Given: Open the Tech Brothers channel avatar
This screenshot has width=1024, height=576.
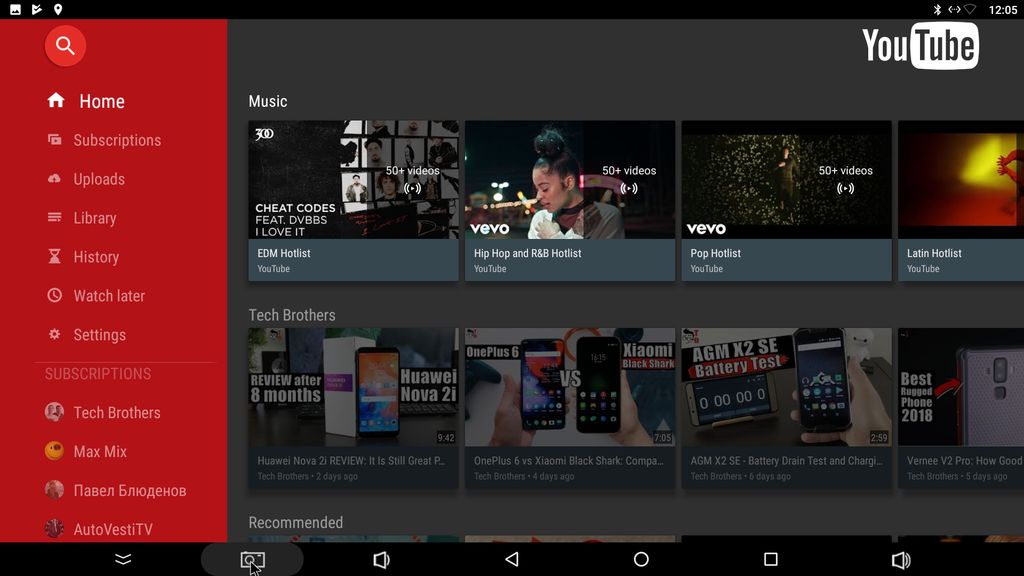Looking at the screenshot, I should pyautogui.click(x=55, y=412).
